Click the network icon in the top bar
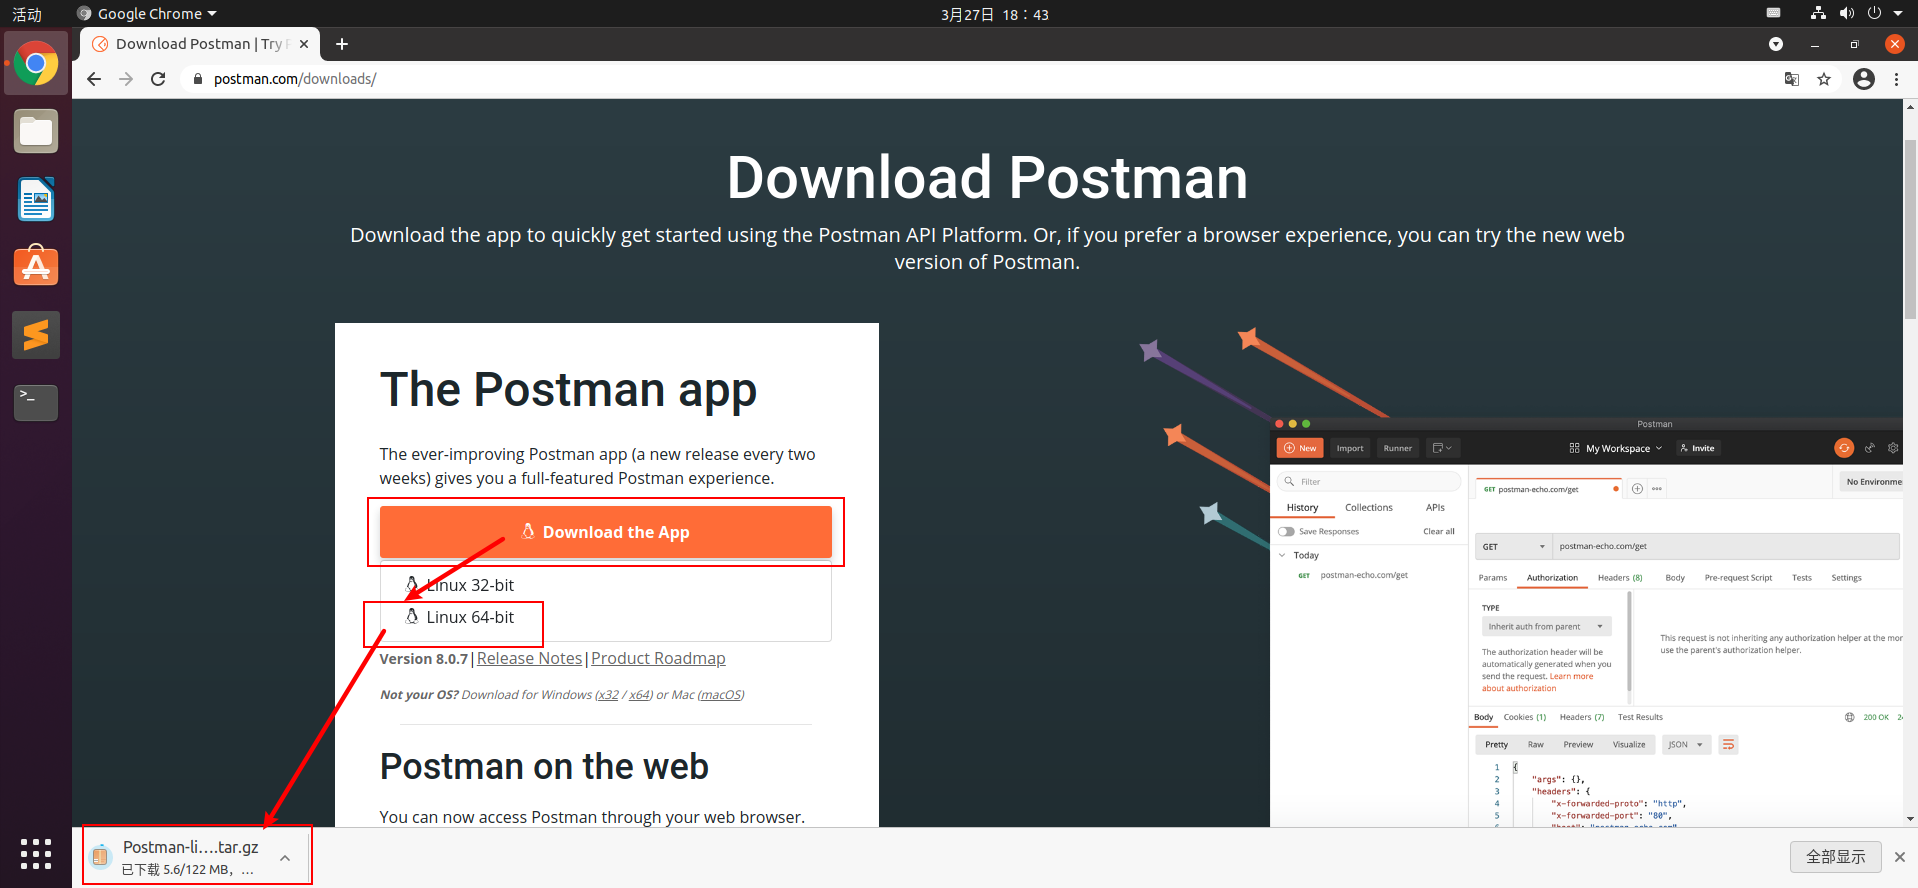 tap(1818, 13)
